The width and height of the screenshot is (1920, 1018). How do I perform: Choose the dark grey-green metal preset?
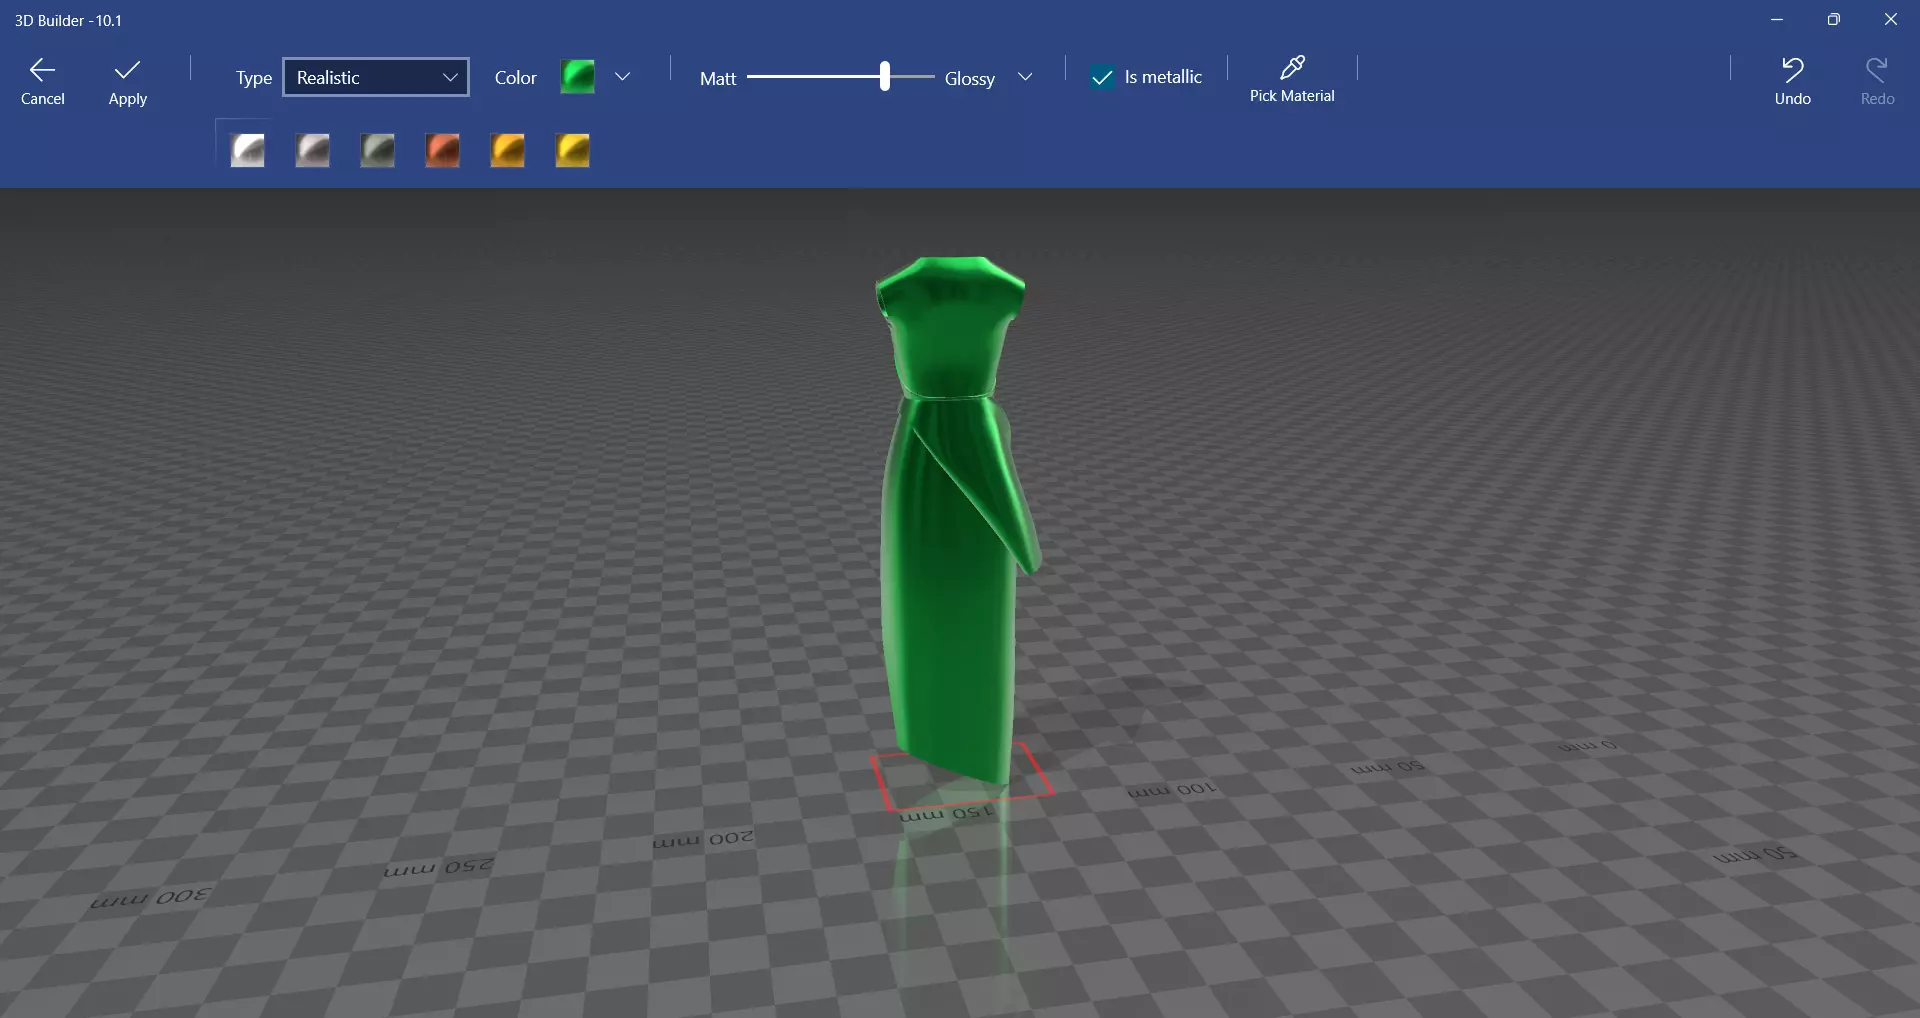(377, 150)
